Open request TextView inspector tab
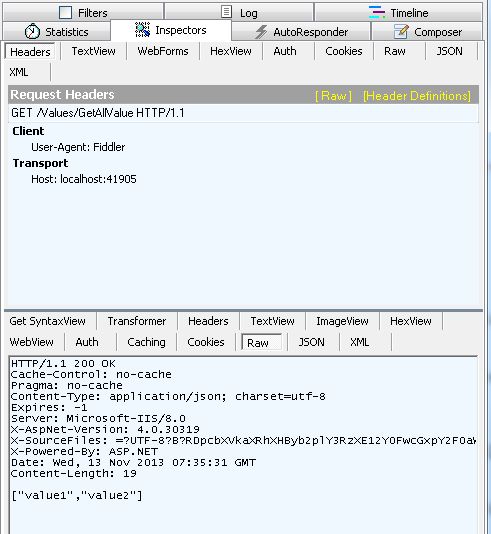Image resolution: width=491 pixels, height=534 pixels. (x=93, y=51)
